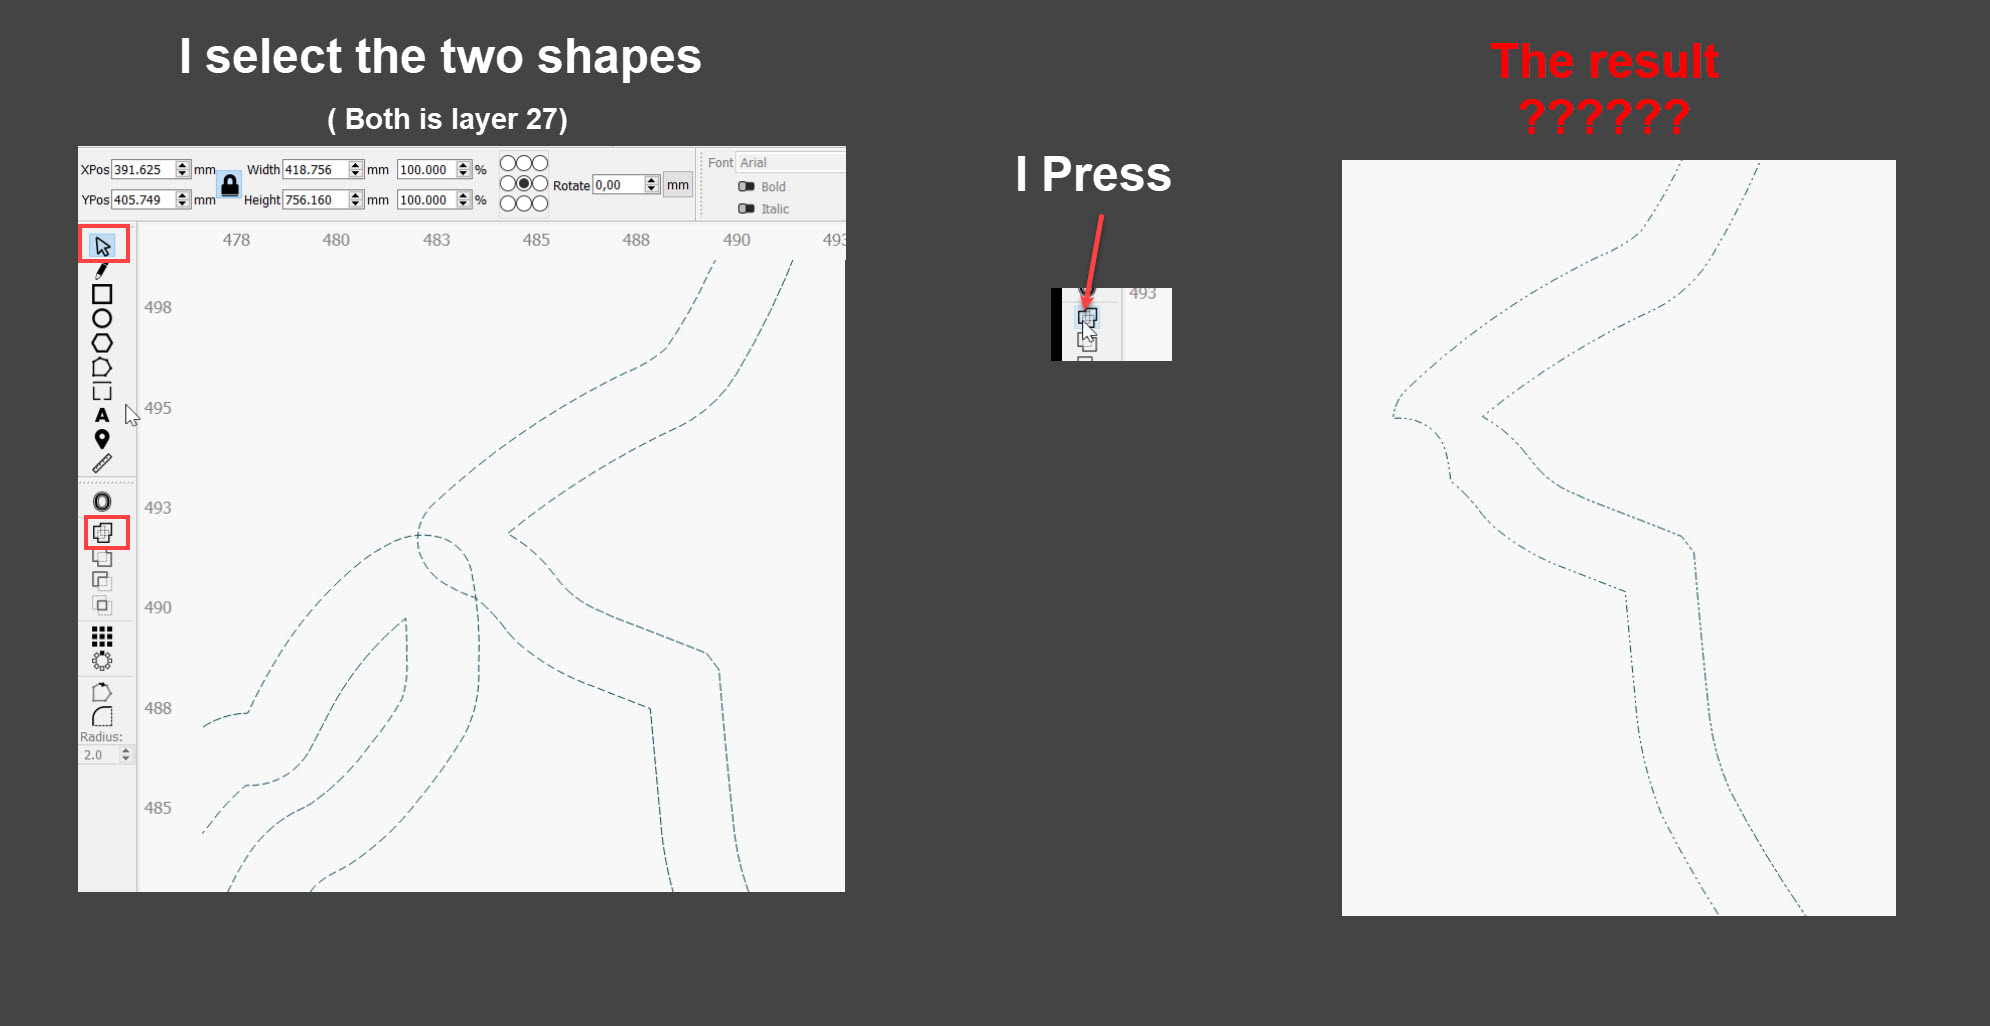Select the top-left anchor radio button
This screenshot has width=1990, height=1026.
(x=508, y=163)
